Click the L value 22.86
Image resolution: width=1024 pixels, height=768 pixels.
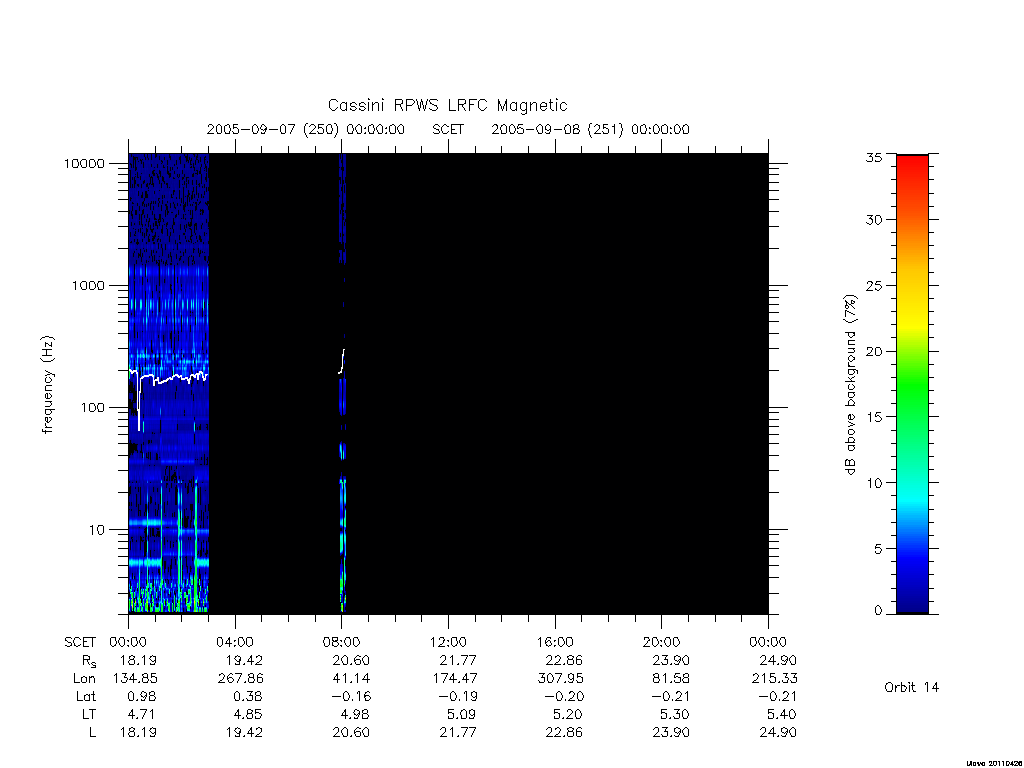(x=564, y=732)
